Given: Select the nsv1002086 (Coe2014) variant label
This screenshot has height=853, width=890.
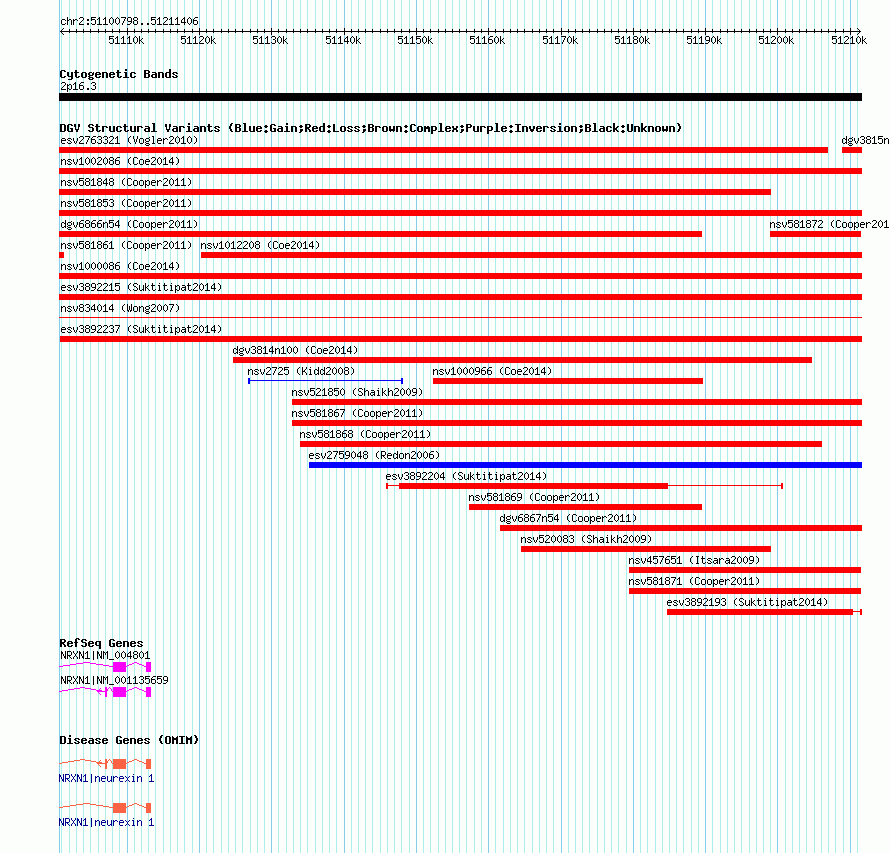Looking at the screenshot, I should click(x=120, y=161).
